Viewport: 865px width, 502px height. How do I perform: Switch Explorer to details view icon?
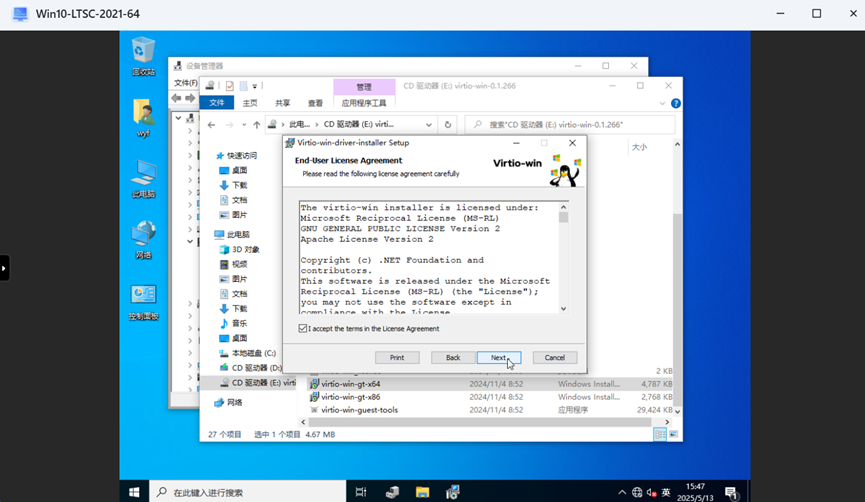(660, 435)
